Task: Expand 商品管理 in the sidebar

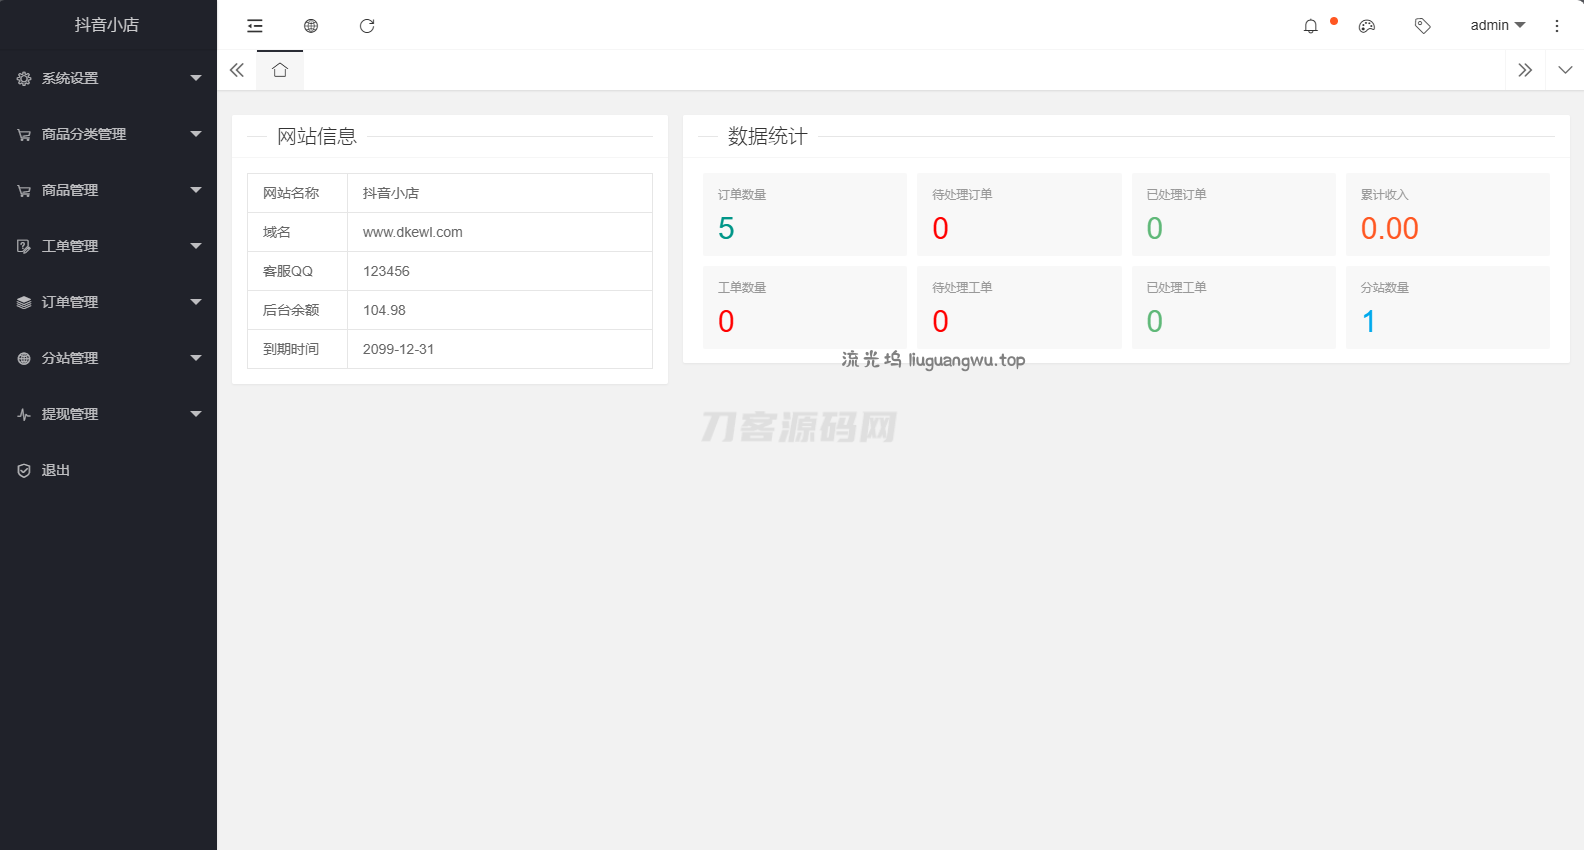Action: 108,190
